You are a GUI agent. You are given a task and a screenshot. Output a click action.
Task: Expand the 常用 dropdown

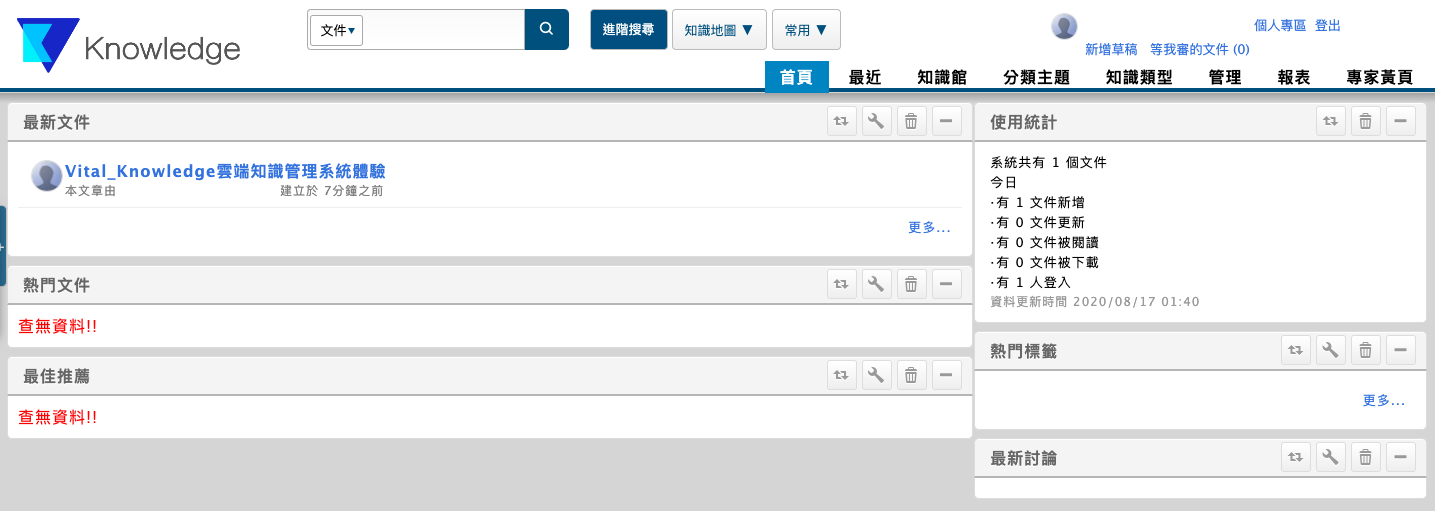pos(806,30)
